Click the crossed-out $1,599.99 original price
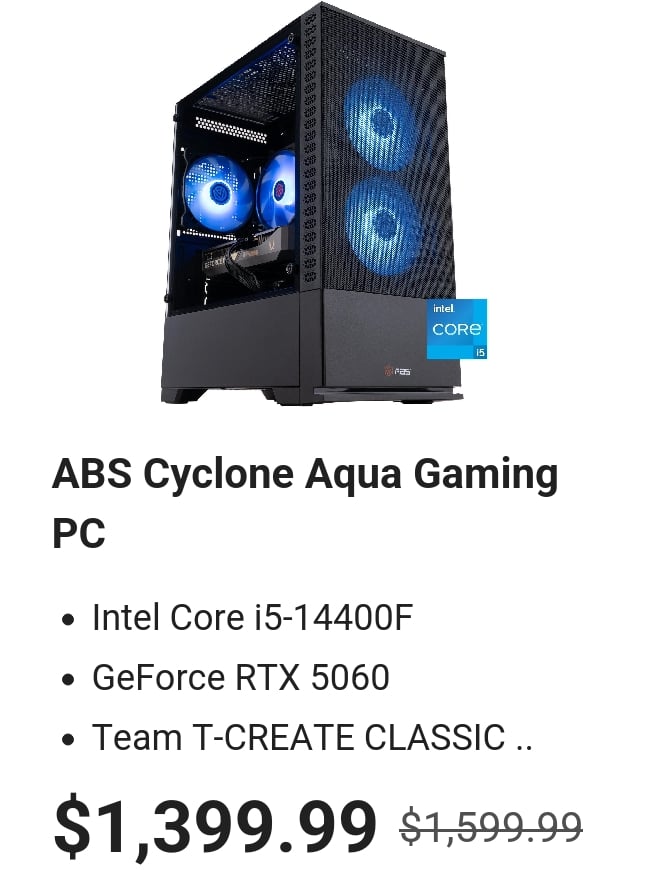The height and width of the screenshot is (870, 649). [491, 827]
